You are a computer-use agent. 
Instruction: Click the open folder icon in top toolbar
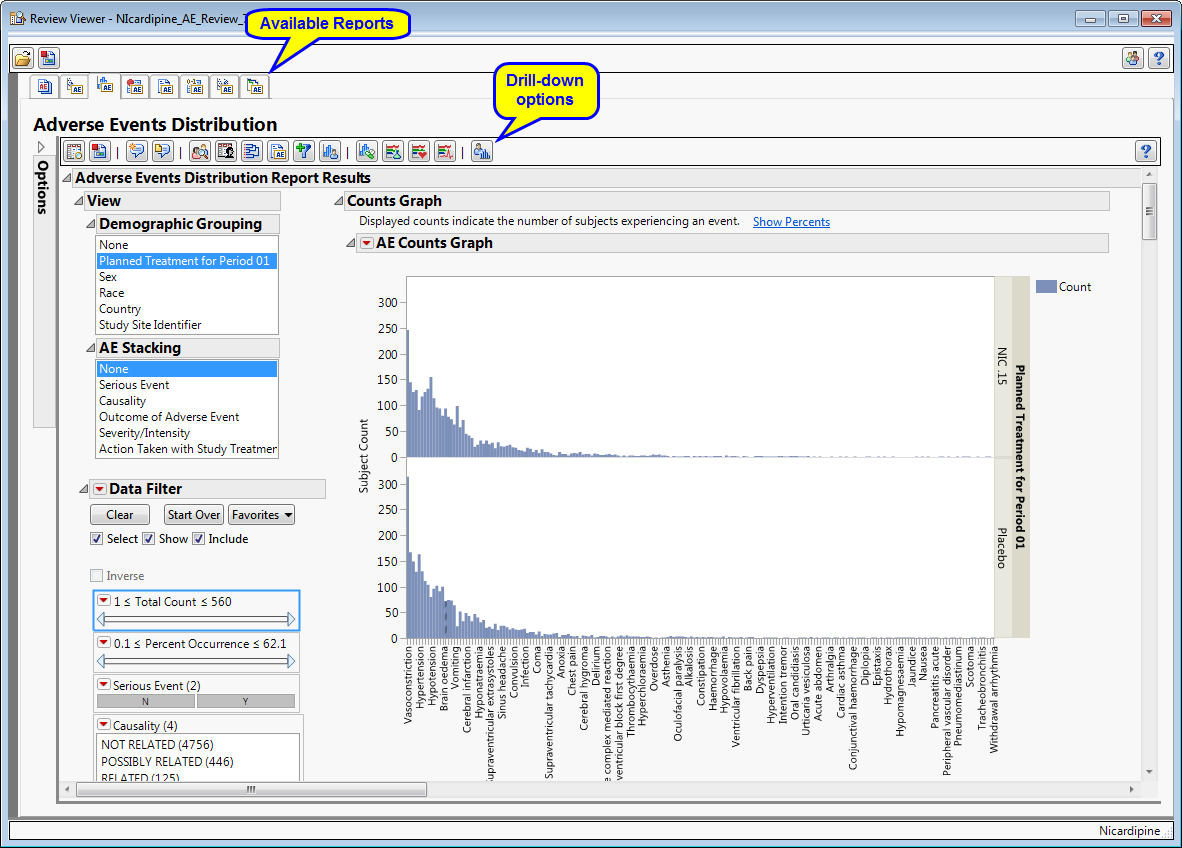click(22, 58)
